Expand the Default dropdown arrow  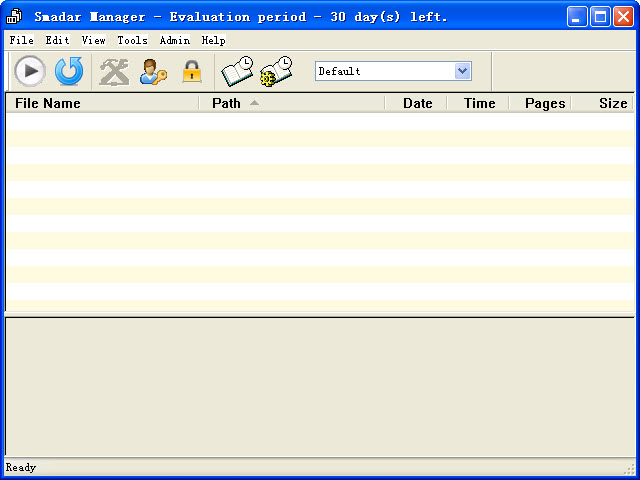pyautogui.click(x=462, y=71)
